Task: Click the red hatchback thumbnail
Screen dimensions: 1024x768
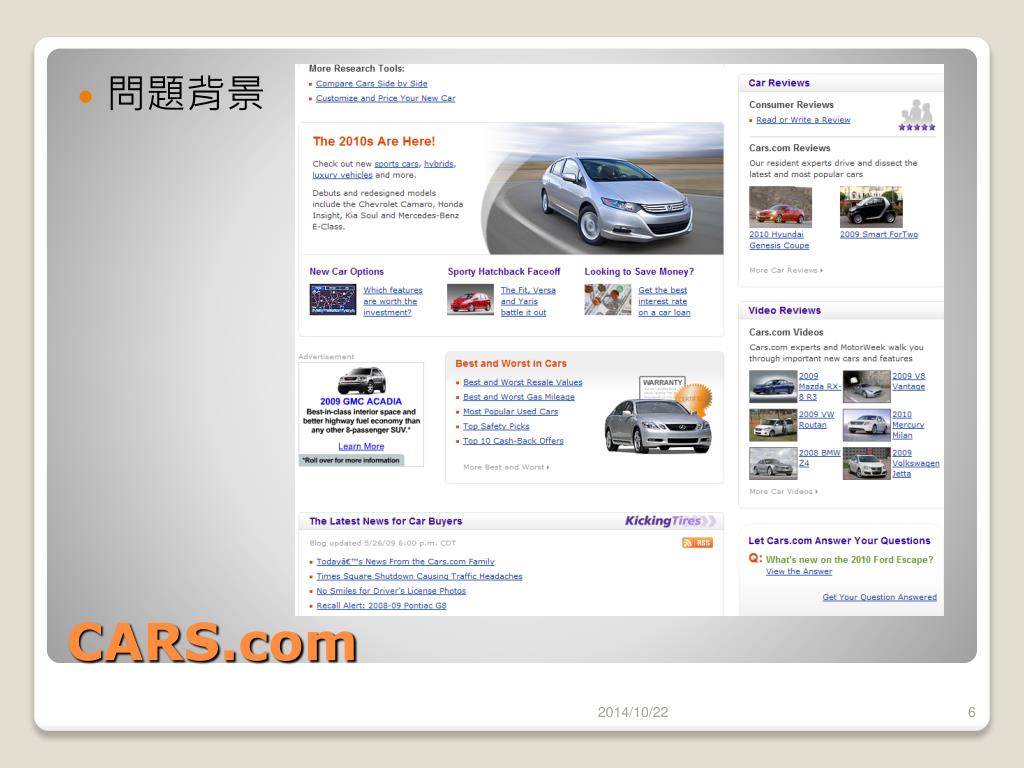Action: [470, 300]
